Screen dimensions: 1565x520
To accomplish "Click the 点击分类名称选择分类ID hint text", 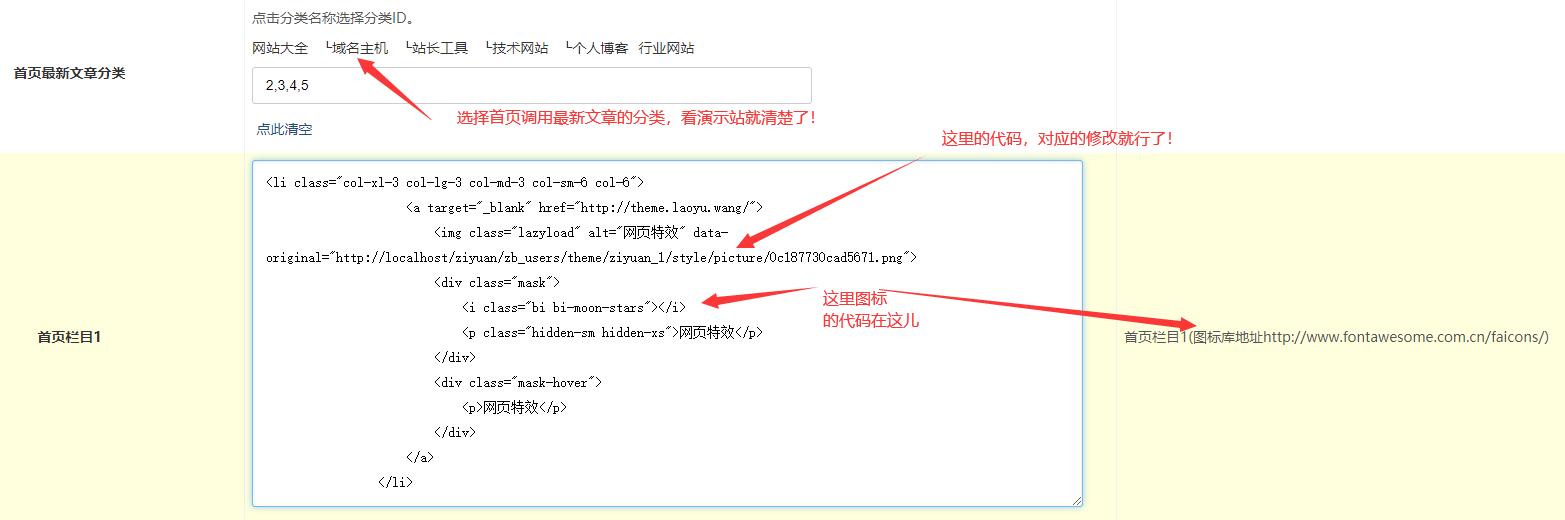I will click(333, 17).
